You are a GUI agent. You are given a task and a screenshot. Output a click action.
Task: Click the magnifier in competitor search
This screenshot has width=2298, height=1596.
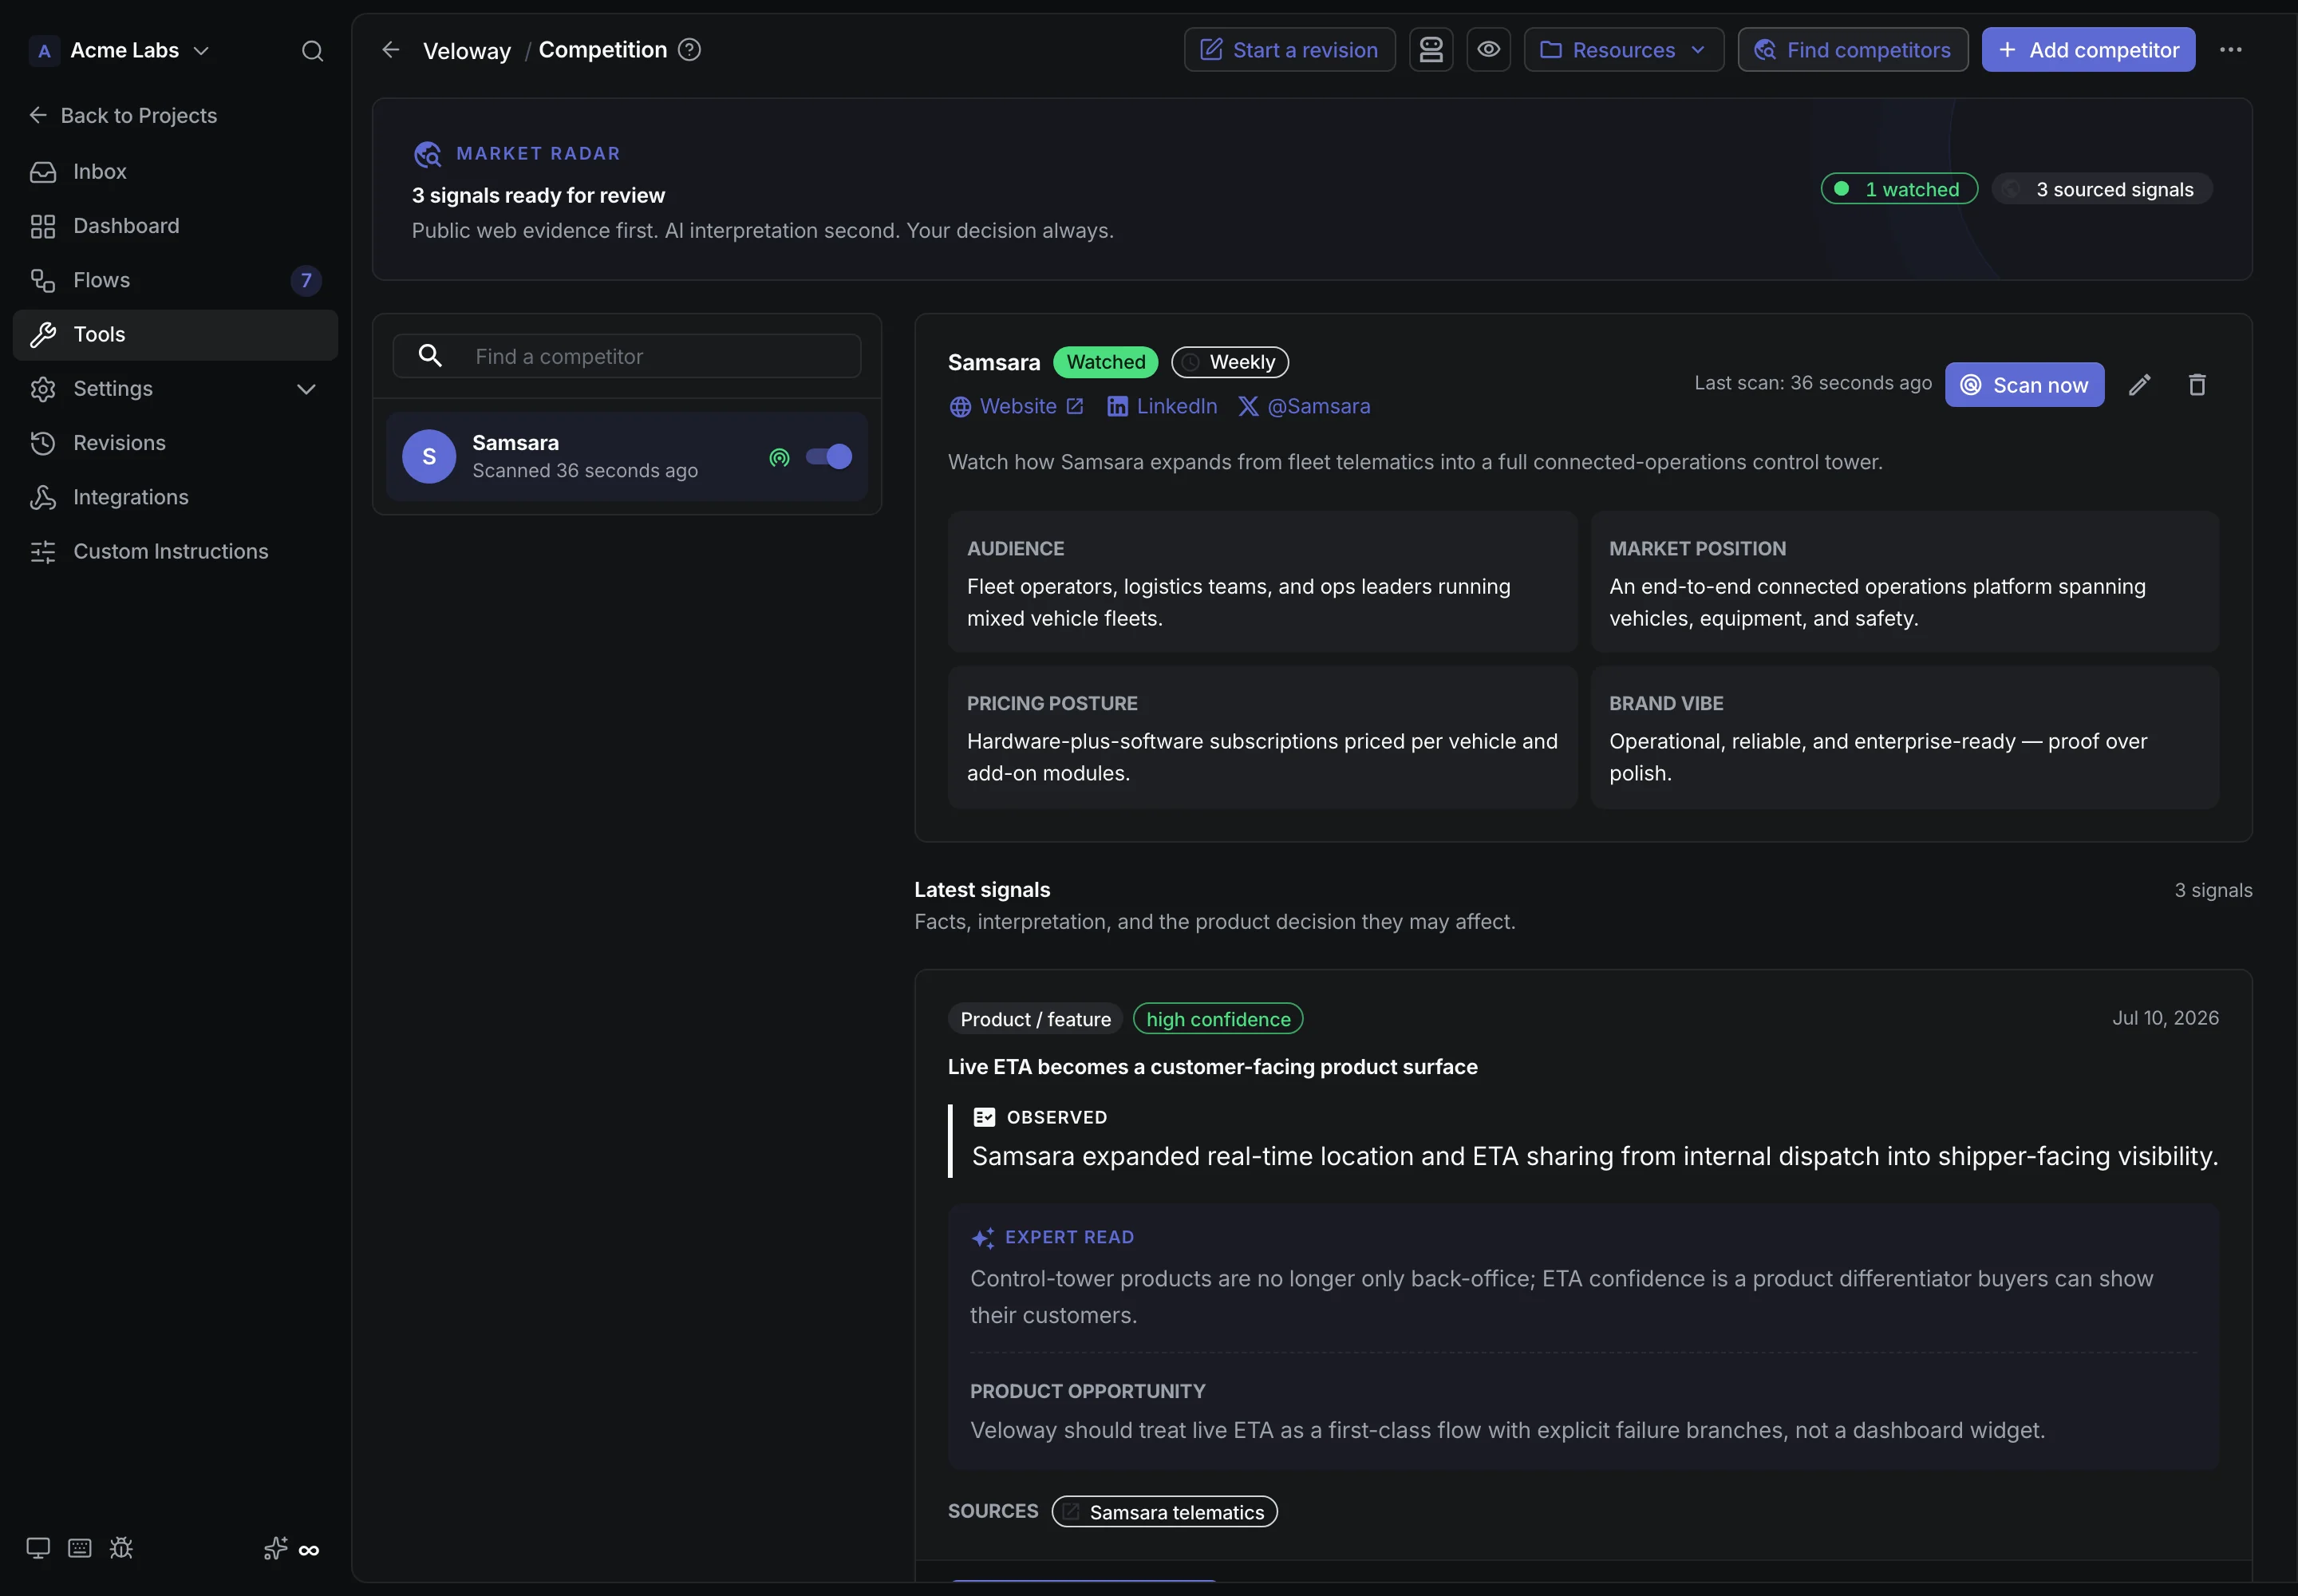[x=430, y=356]
